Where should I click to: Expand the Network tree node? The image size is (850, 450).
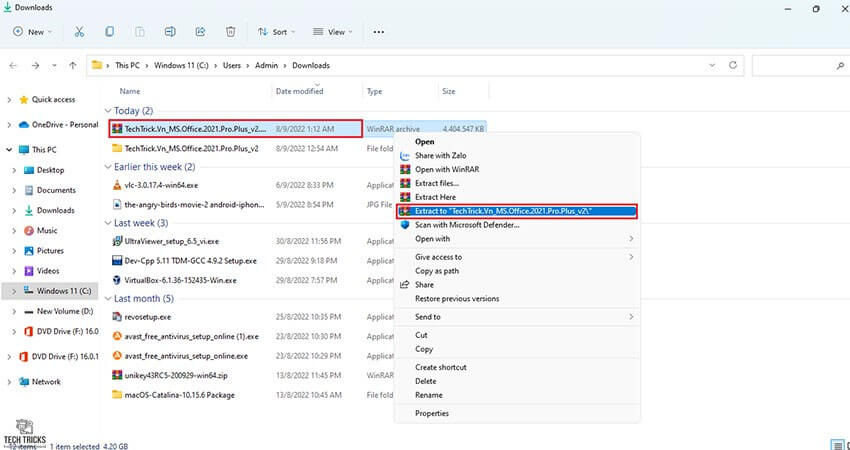pos(9,382)
